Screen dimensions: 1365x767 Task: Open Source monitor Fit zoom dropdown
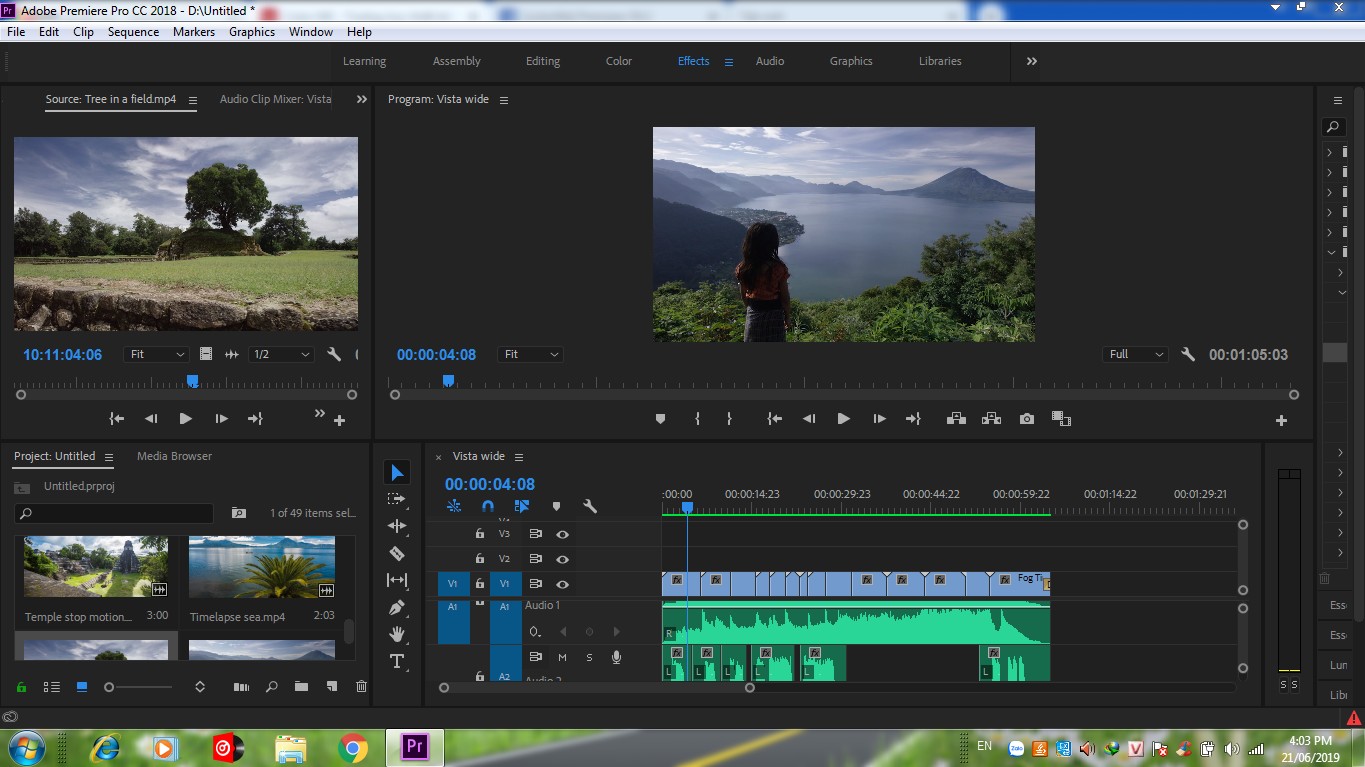(157, 354)
